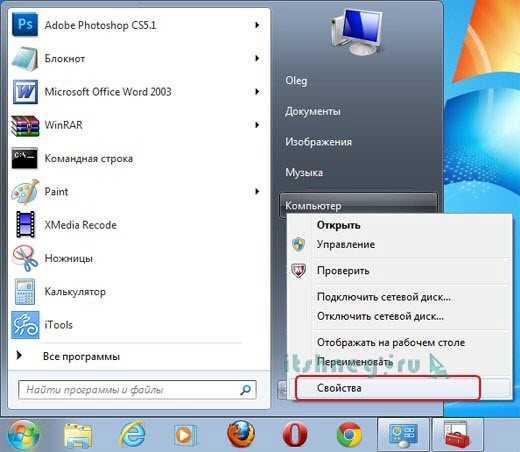
Task: Click the Командная строка label
Action: tap(89, 158)
